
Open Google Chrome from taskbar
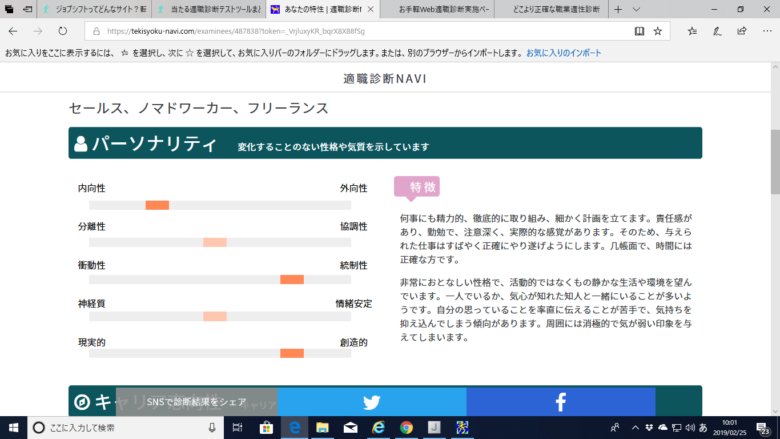pos(406,428)
